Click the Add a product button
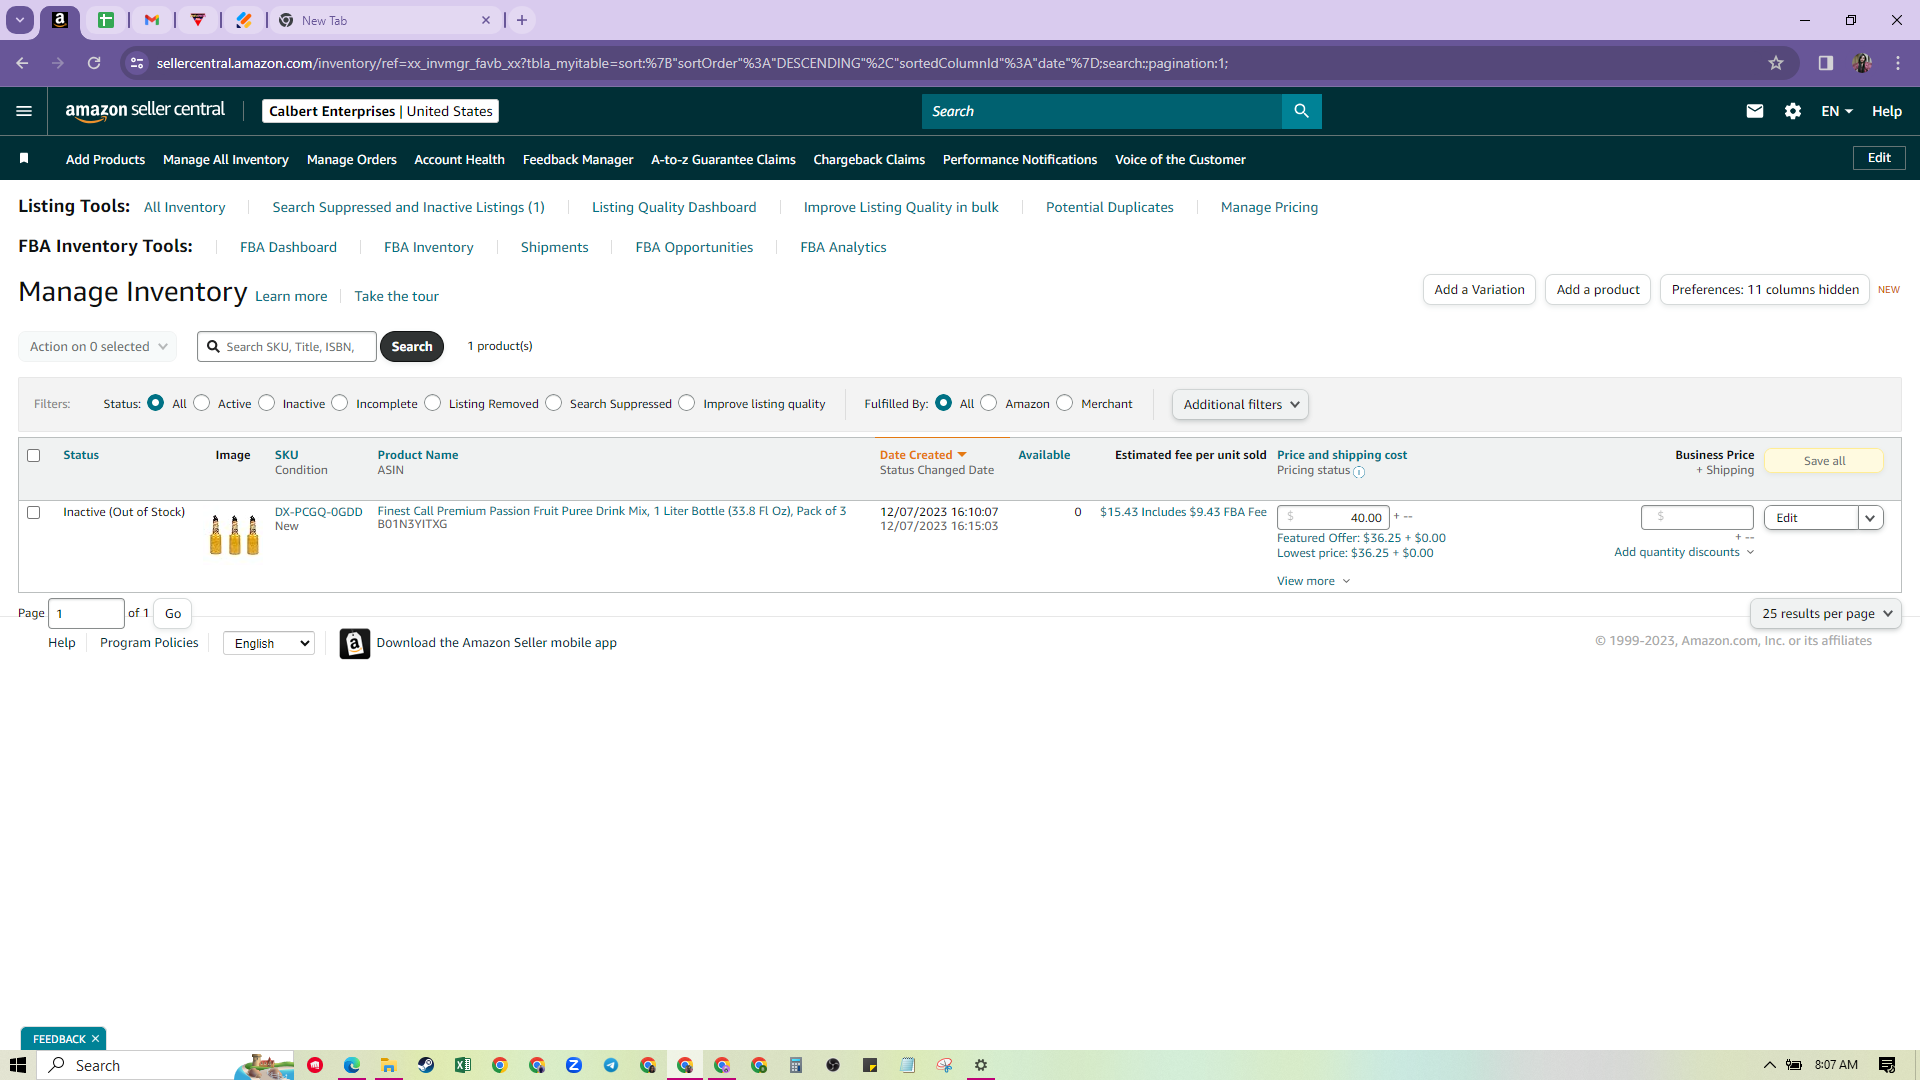This screenshot has width=1920, height=1080. tap(1598, 290)
